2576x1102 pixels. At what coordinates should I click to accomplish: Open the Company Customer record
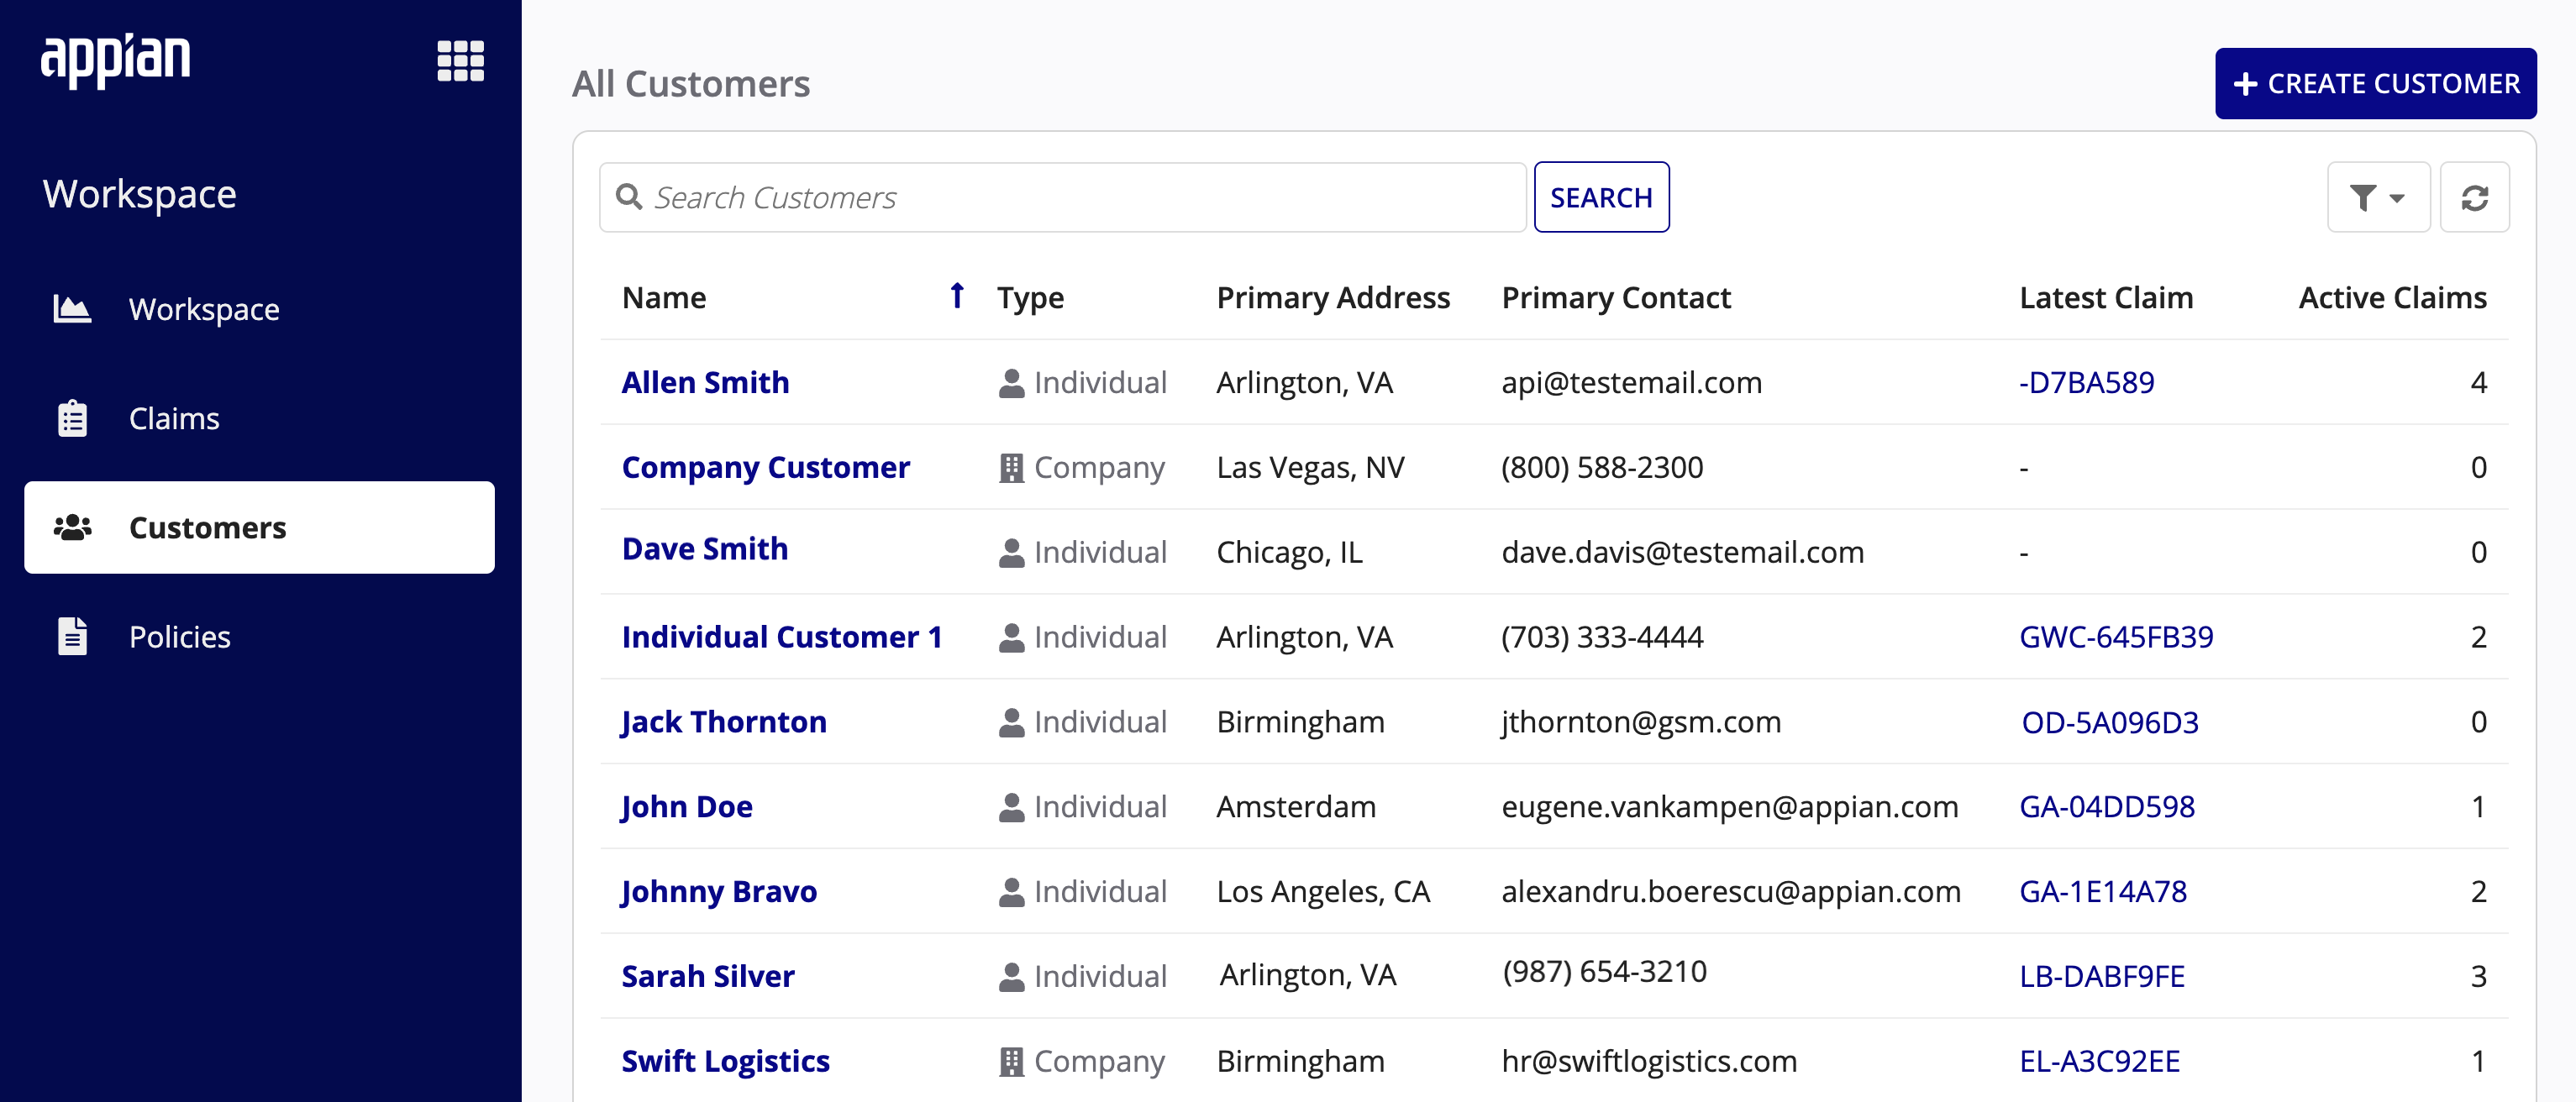pos(765,467)
